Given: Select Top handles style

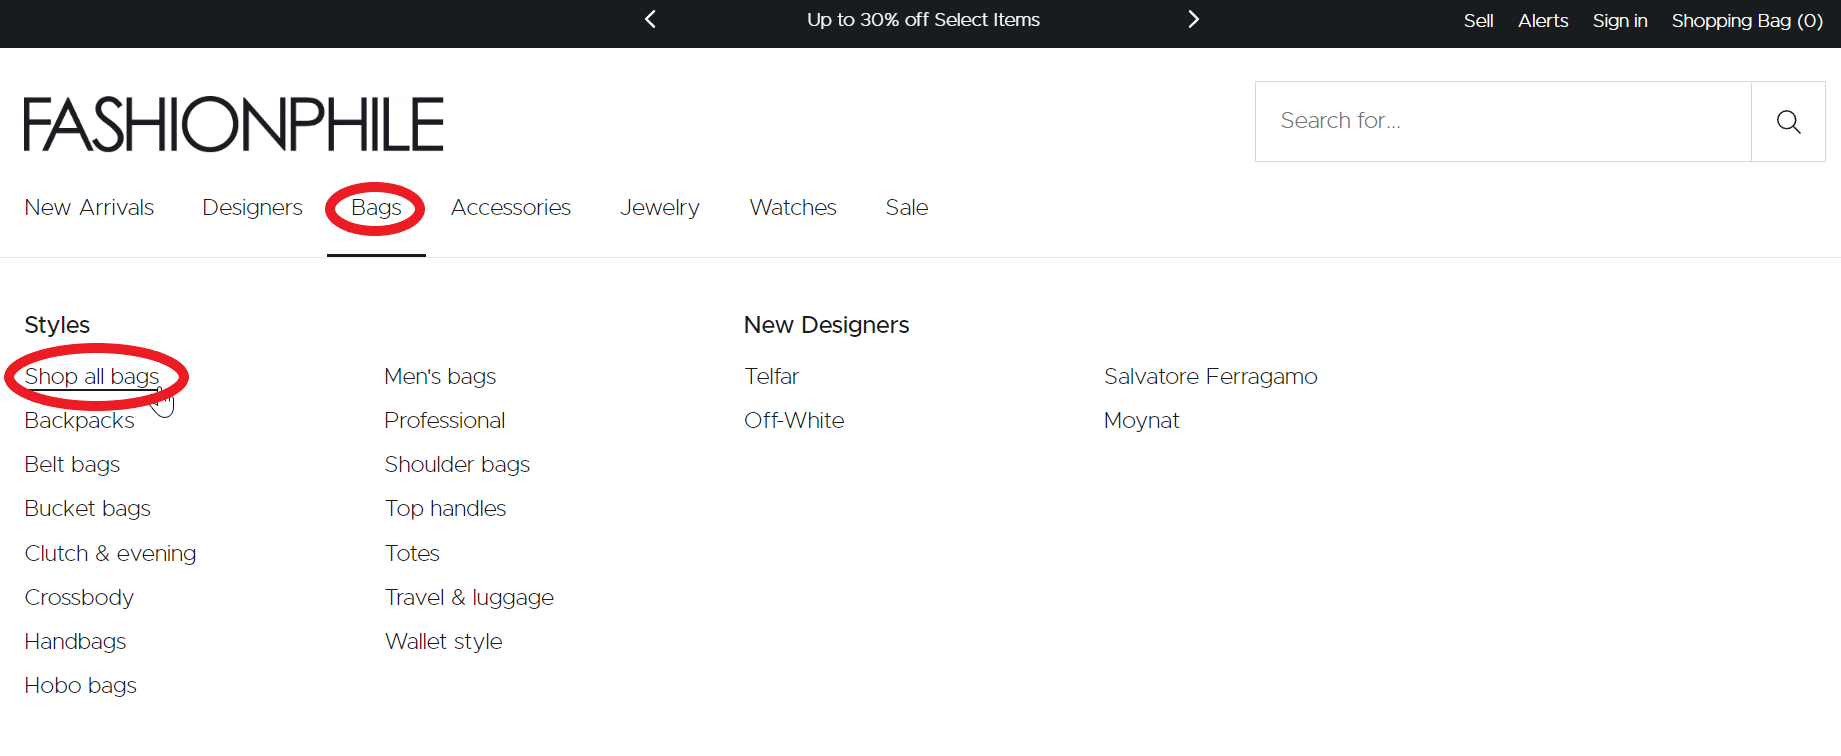Looking at the screenshot, I should [445, 508].
